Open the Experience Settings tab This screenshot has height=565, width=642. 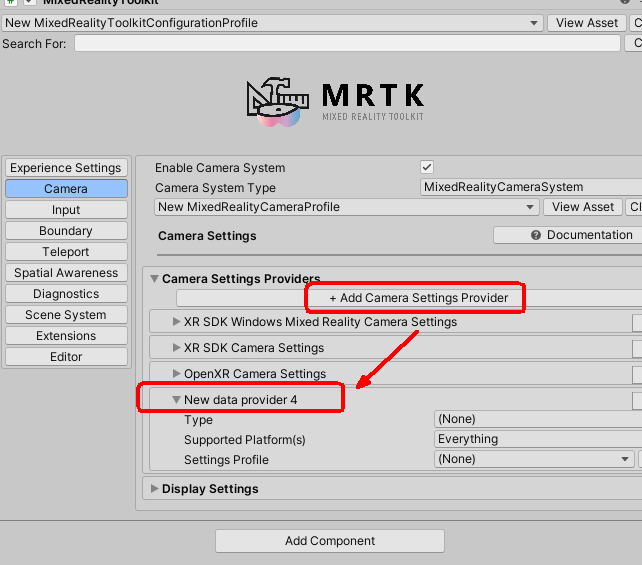pos(66,168)
